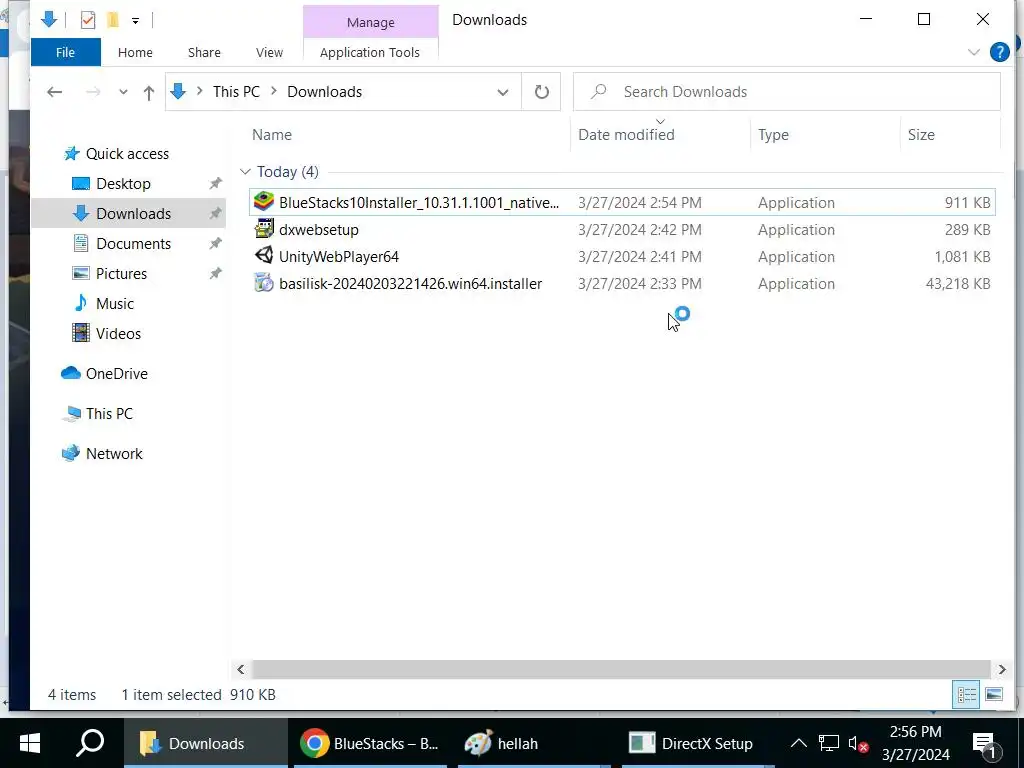This screenshot has width=1024, height=768.
Task: Switch to Large icons view layout
Action: pyautogui.click(x=994, y=694)
